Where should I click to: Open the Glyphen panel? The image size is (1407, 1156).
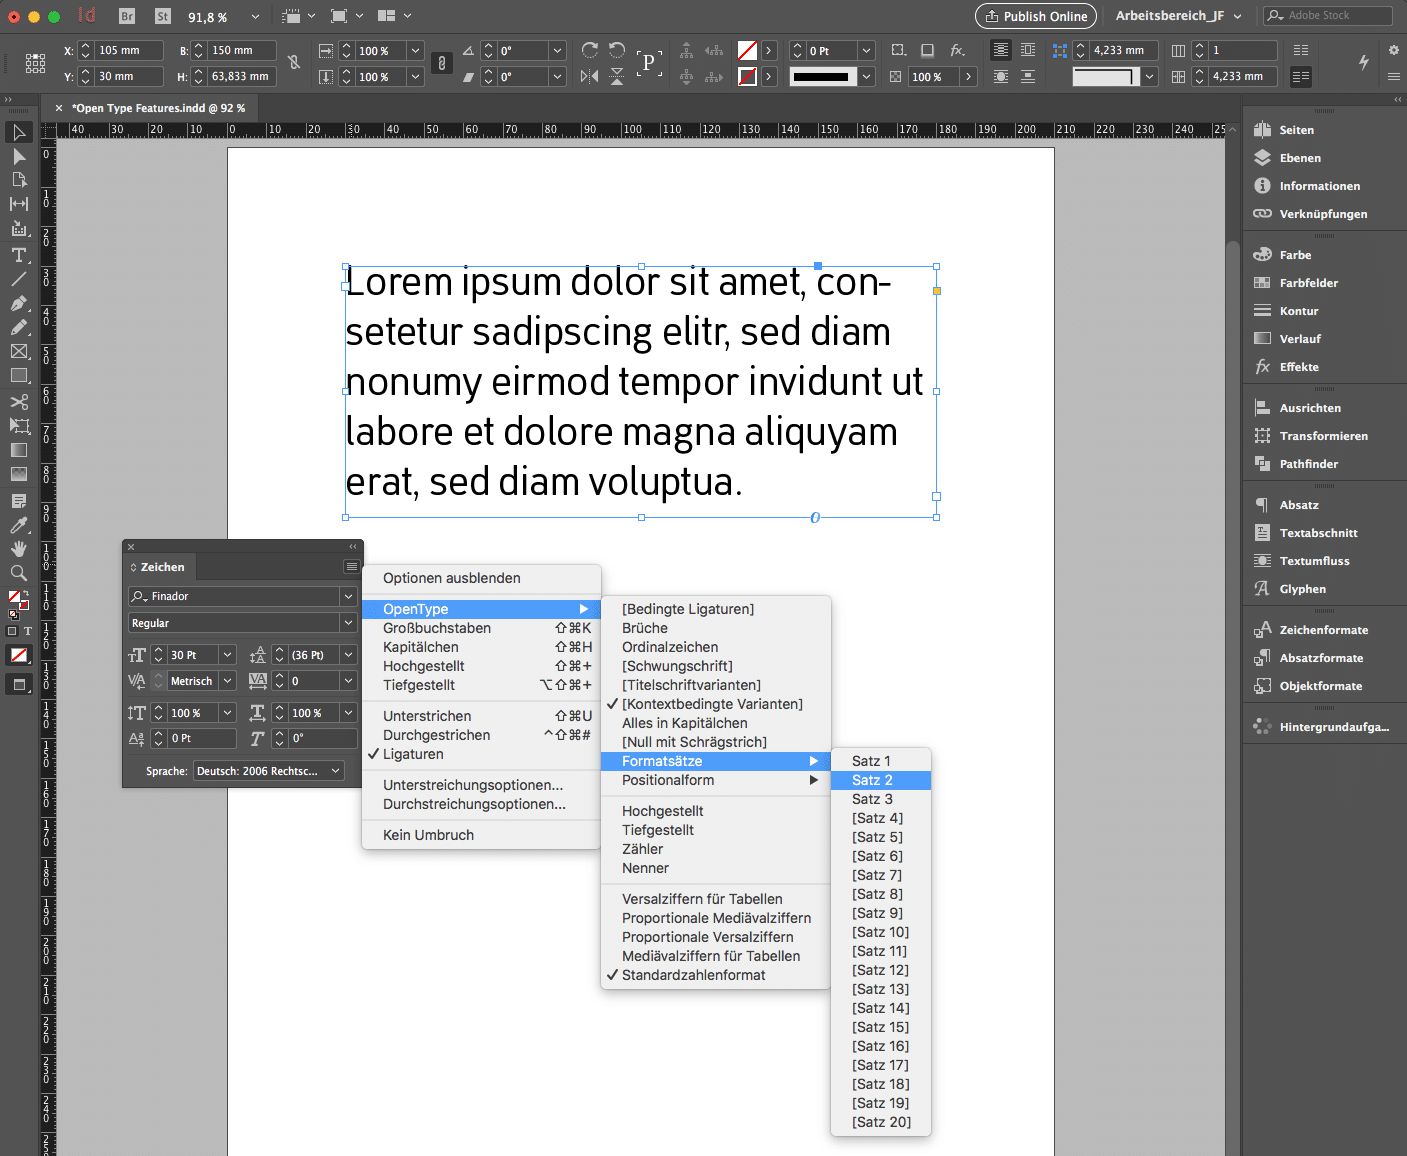(x=1302, y=589)
